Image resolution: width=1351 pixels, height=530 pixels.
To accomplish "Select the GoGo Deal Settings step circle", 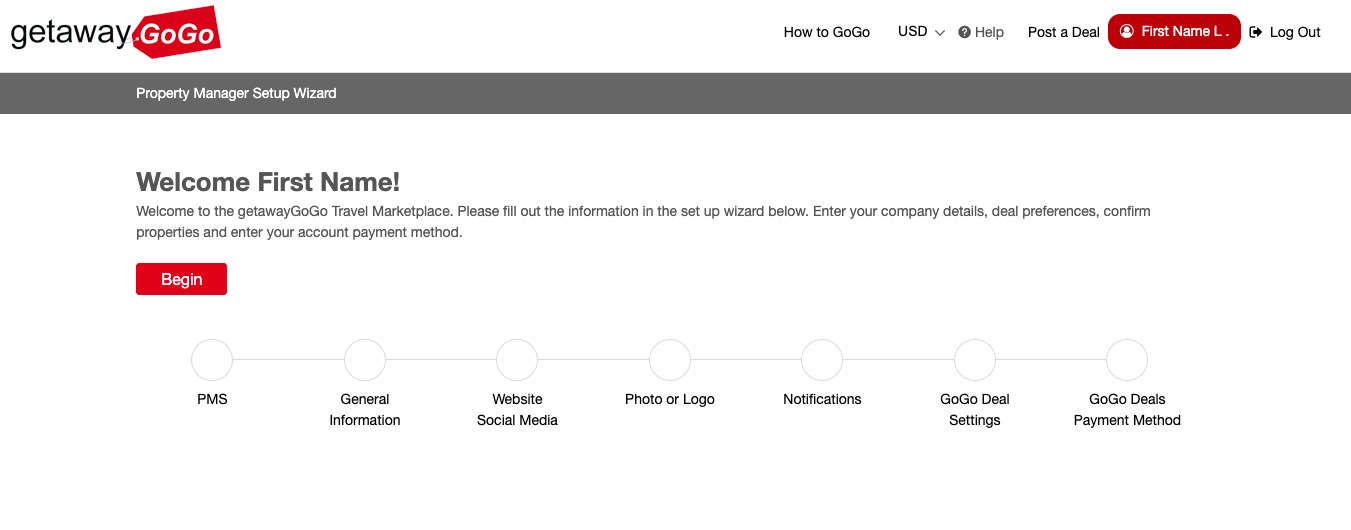I will (975, 360).
